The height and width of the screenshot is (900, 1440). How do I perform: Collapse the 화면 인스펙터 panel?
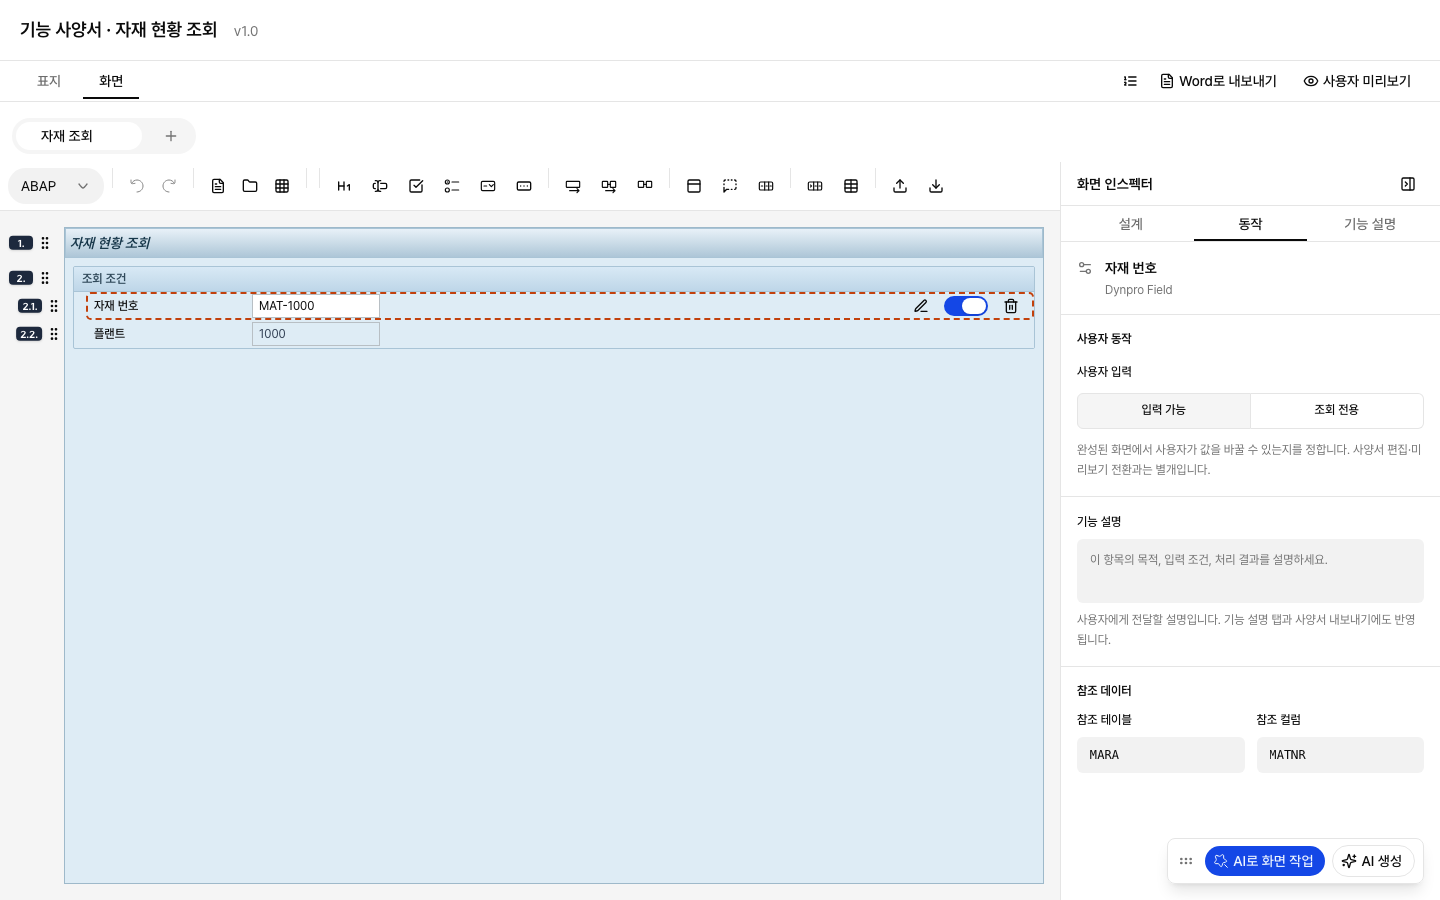coord(1408,184)
